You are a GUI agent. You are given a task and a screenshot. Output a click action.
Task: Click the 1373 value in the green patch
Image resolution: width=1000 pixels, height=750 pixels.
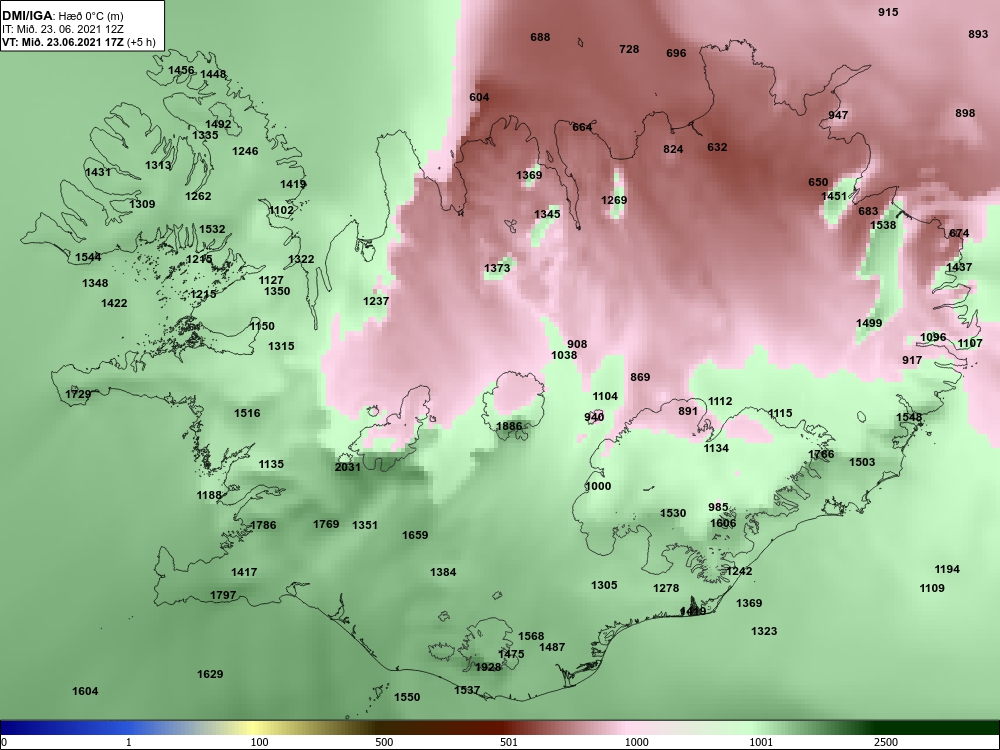[x=497, y=268]
